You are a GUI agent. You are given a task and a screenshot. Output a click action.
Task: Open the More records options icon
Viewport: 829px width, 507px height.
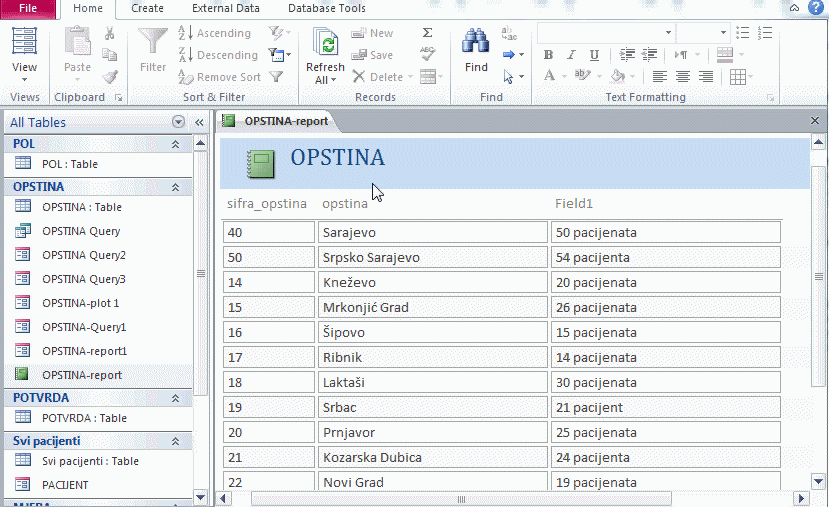pos(431,77)
